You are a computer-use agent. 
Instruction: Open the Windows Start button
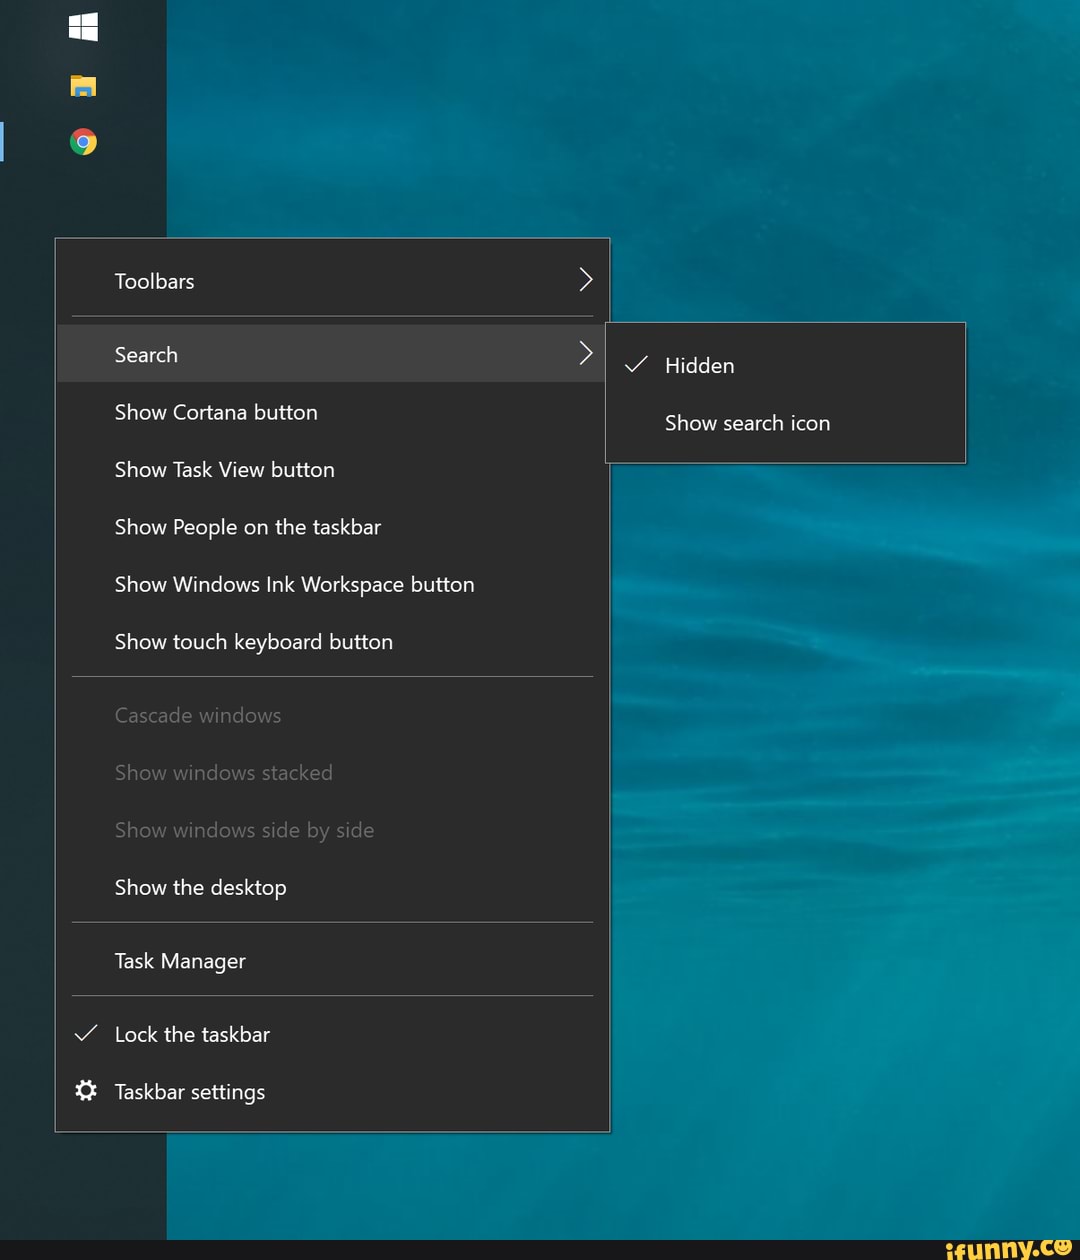83,27
